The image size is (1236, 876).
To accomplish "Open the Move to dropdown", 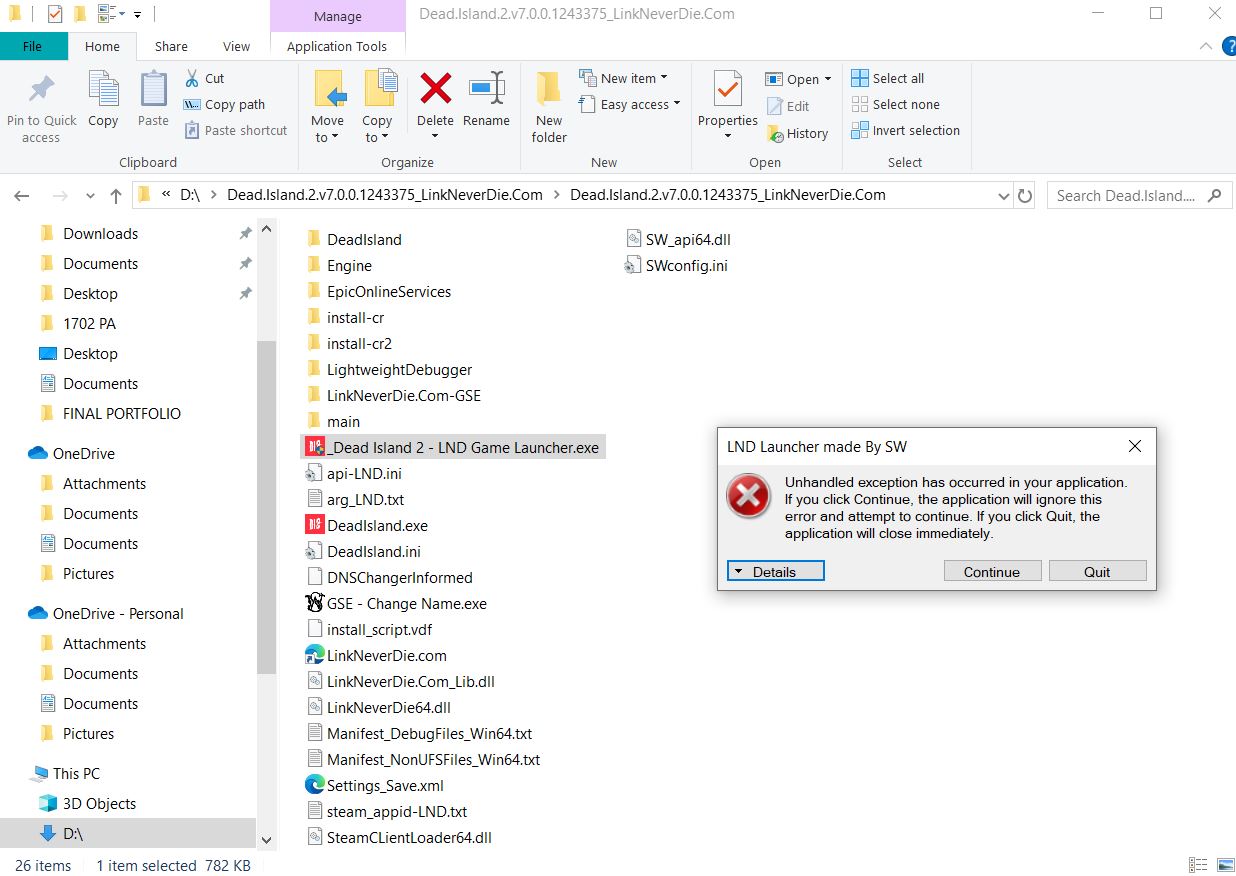I will pyautogui.click(x=327, y=103).
